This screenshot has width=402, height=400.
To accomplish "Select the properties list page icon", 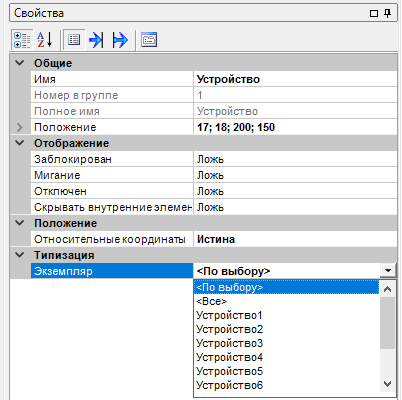I will pos(74,40).
